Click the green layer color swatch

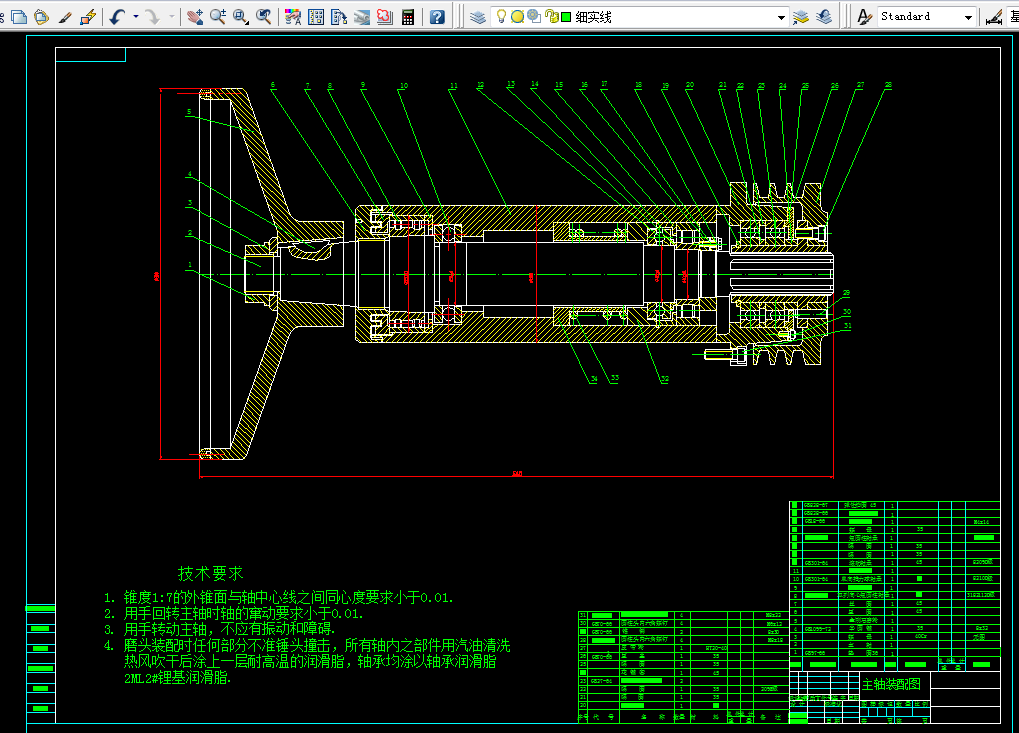(x=565, y=17)
